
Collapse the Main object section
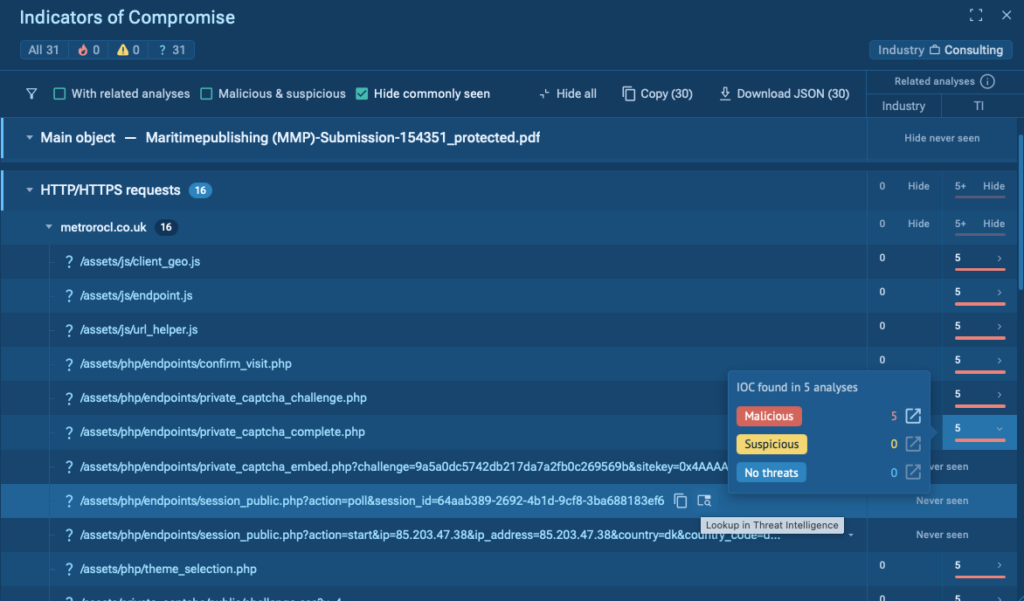tap(29, 138)
